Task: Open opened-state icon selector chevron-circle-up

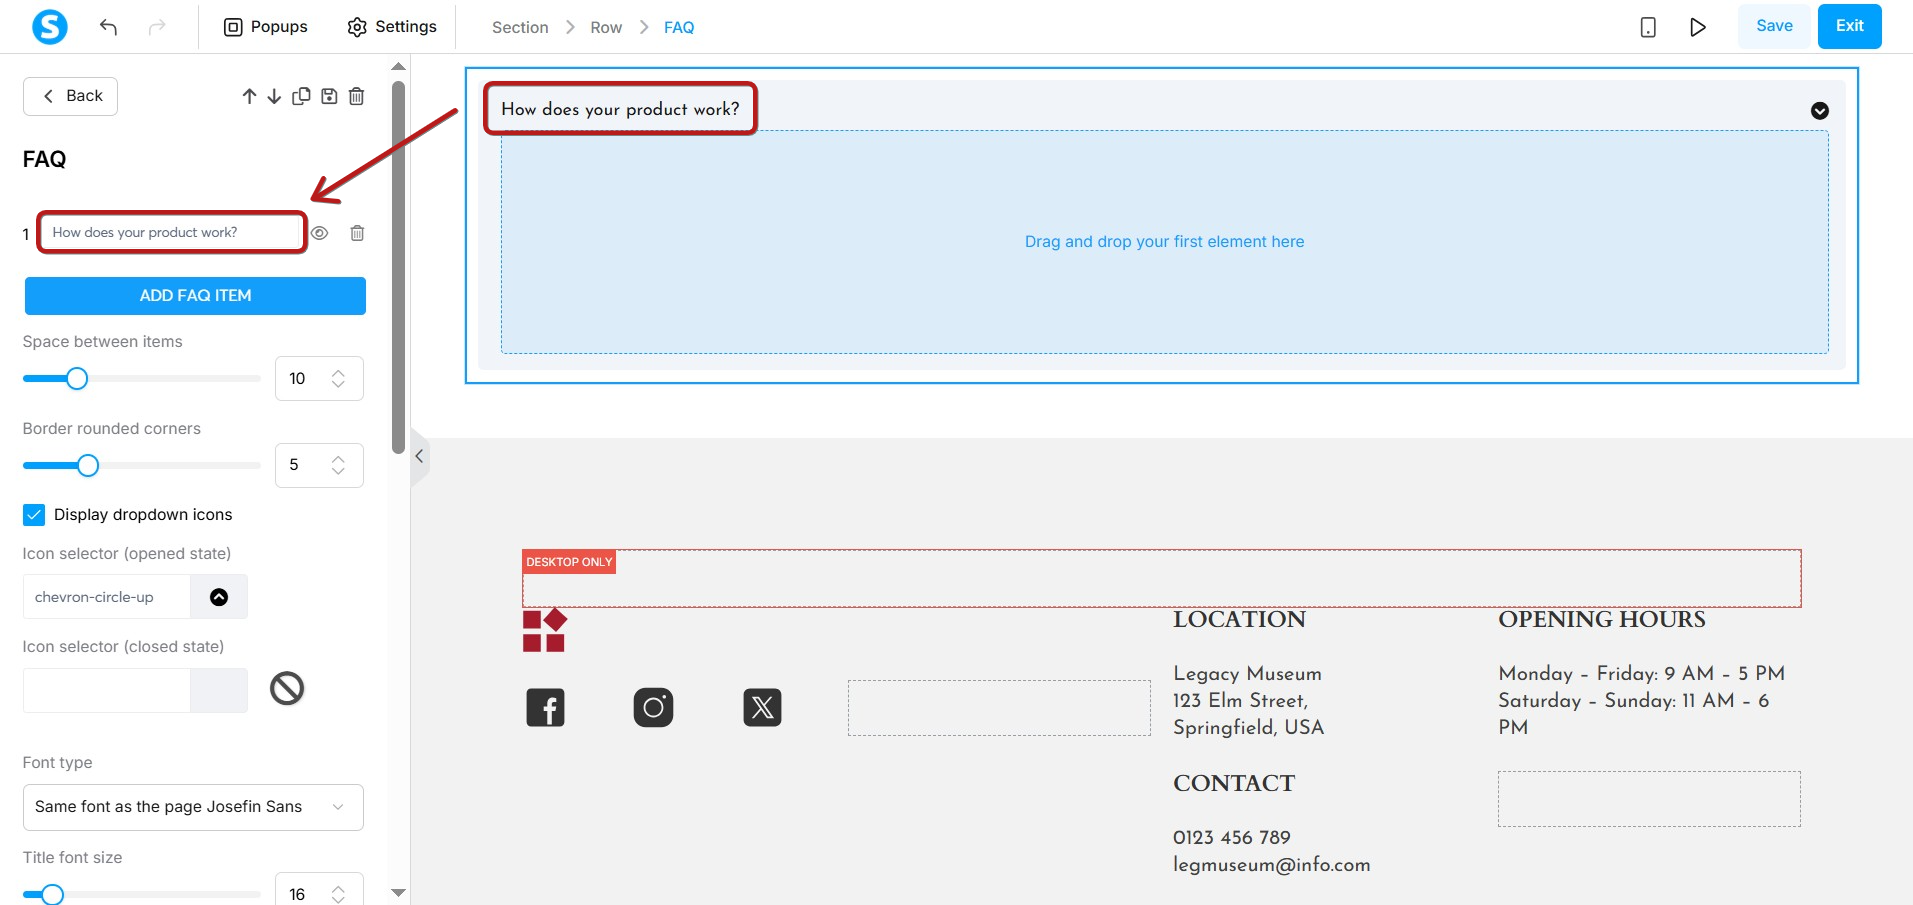Action: (x=106, y=597)
